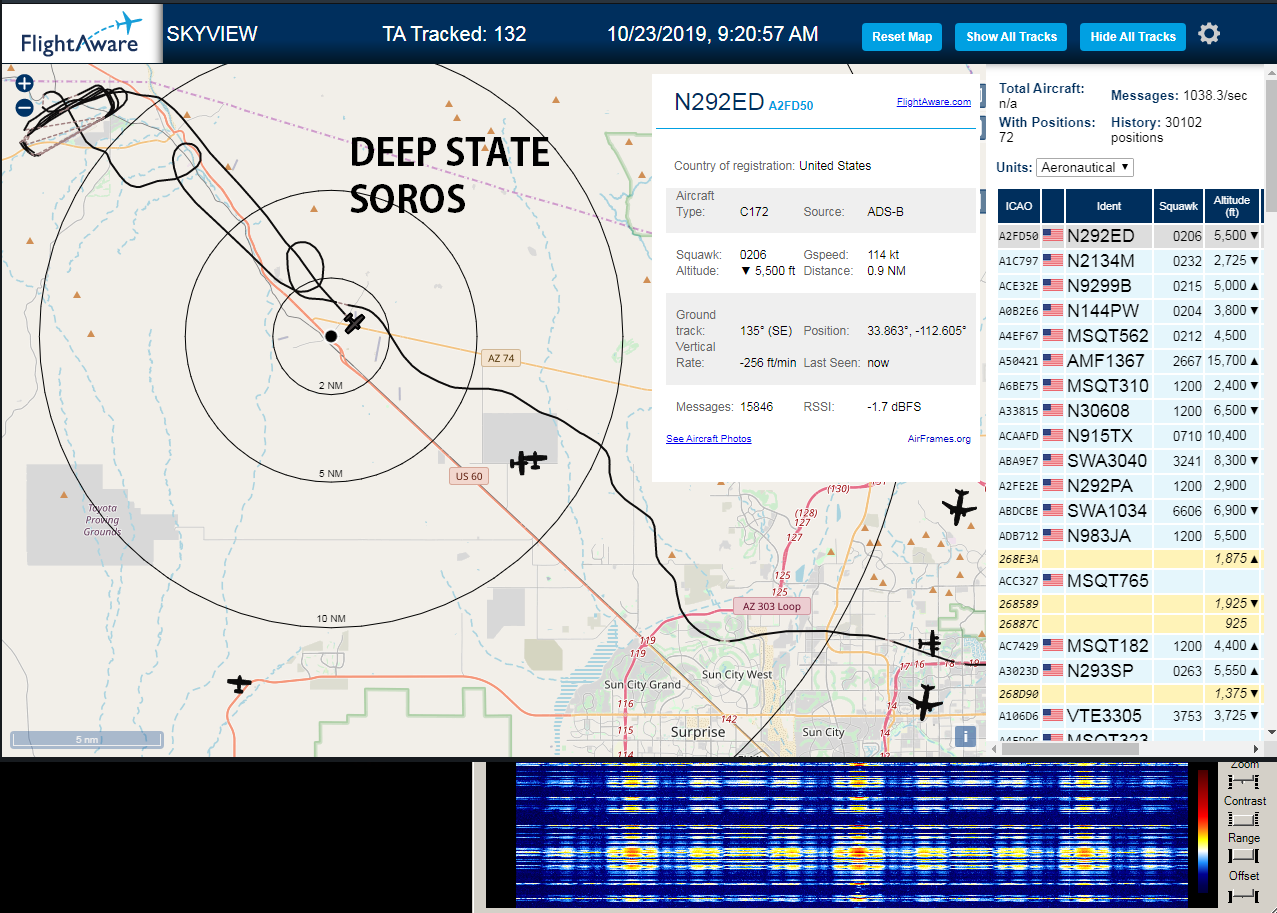Open the Units dropdown set to Aeronautical
This screenshot has height=913, width=1277.
(1085, 167)
